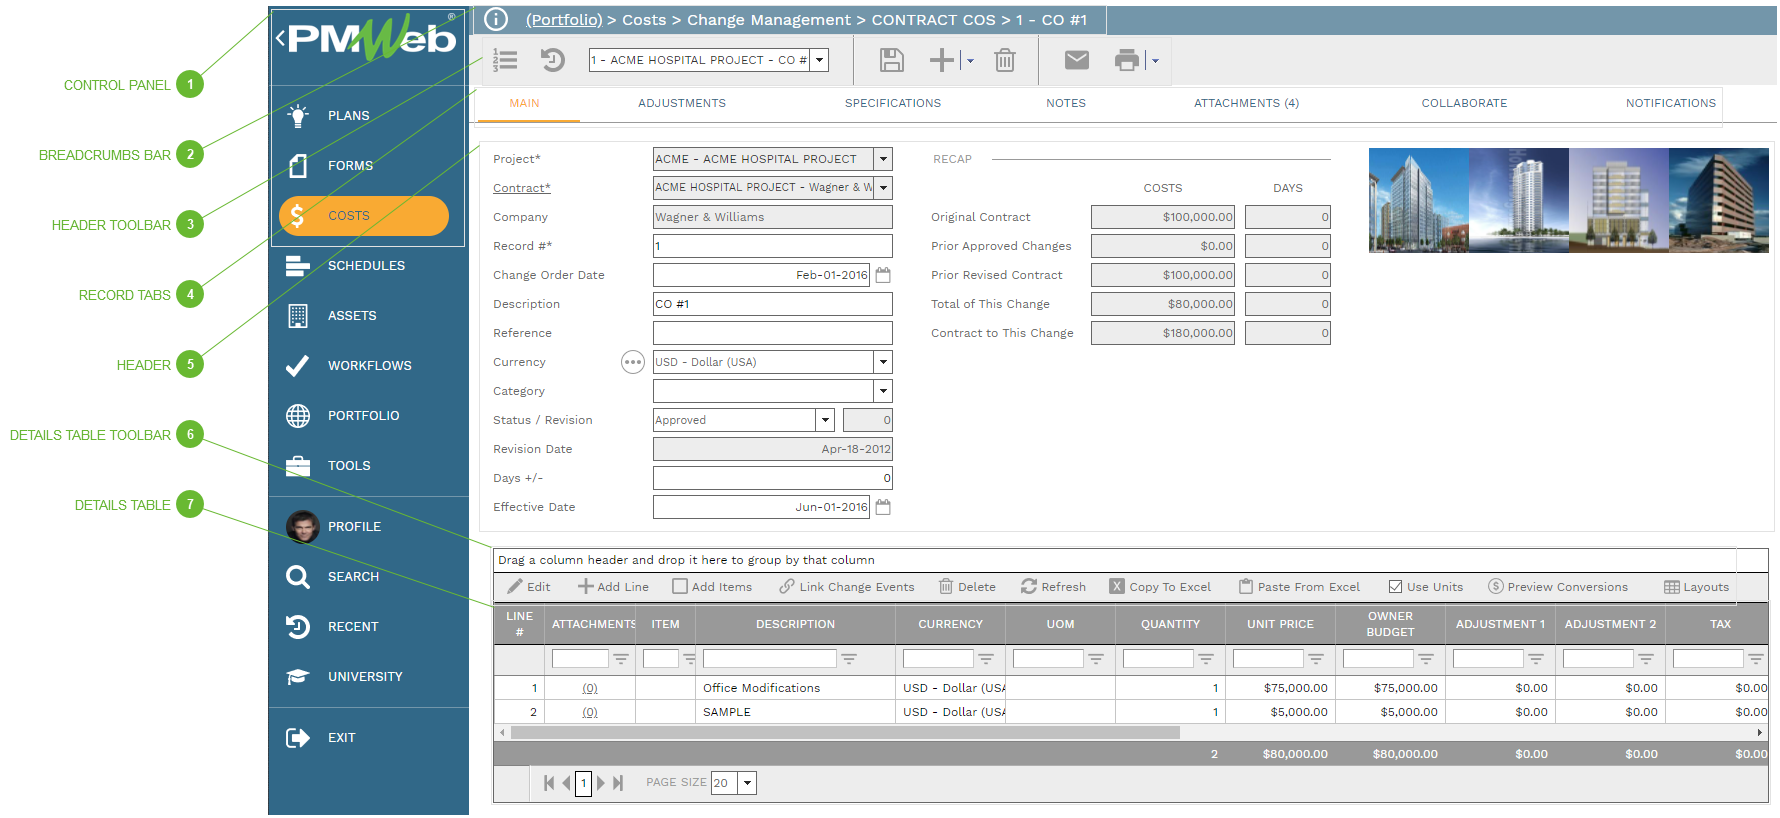Click the Copy To Excel button
Image resolution: width=1780 pixels, height=818 pixels.
pos(1160,587)
